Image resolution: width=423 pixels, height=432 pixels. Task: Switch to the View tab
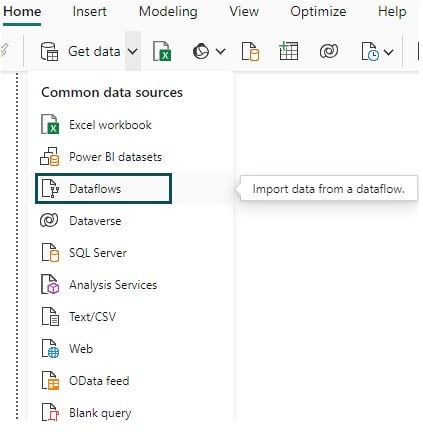pyautogui.click(x=244, y=12)
